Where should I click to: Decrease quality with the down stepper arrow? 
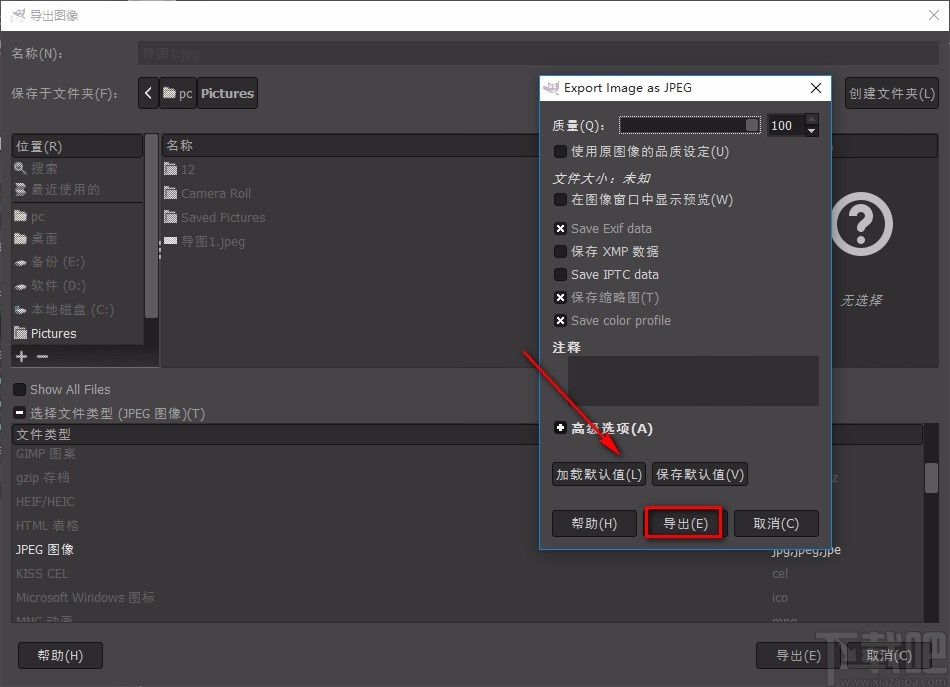[812, 131]
